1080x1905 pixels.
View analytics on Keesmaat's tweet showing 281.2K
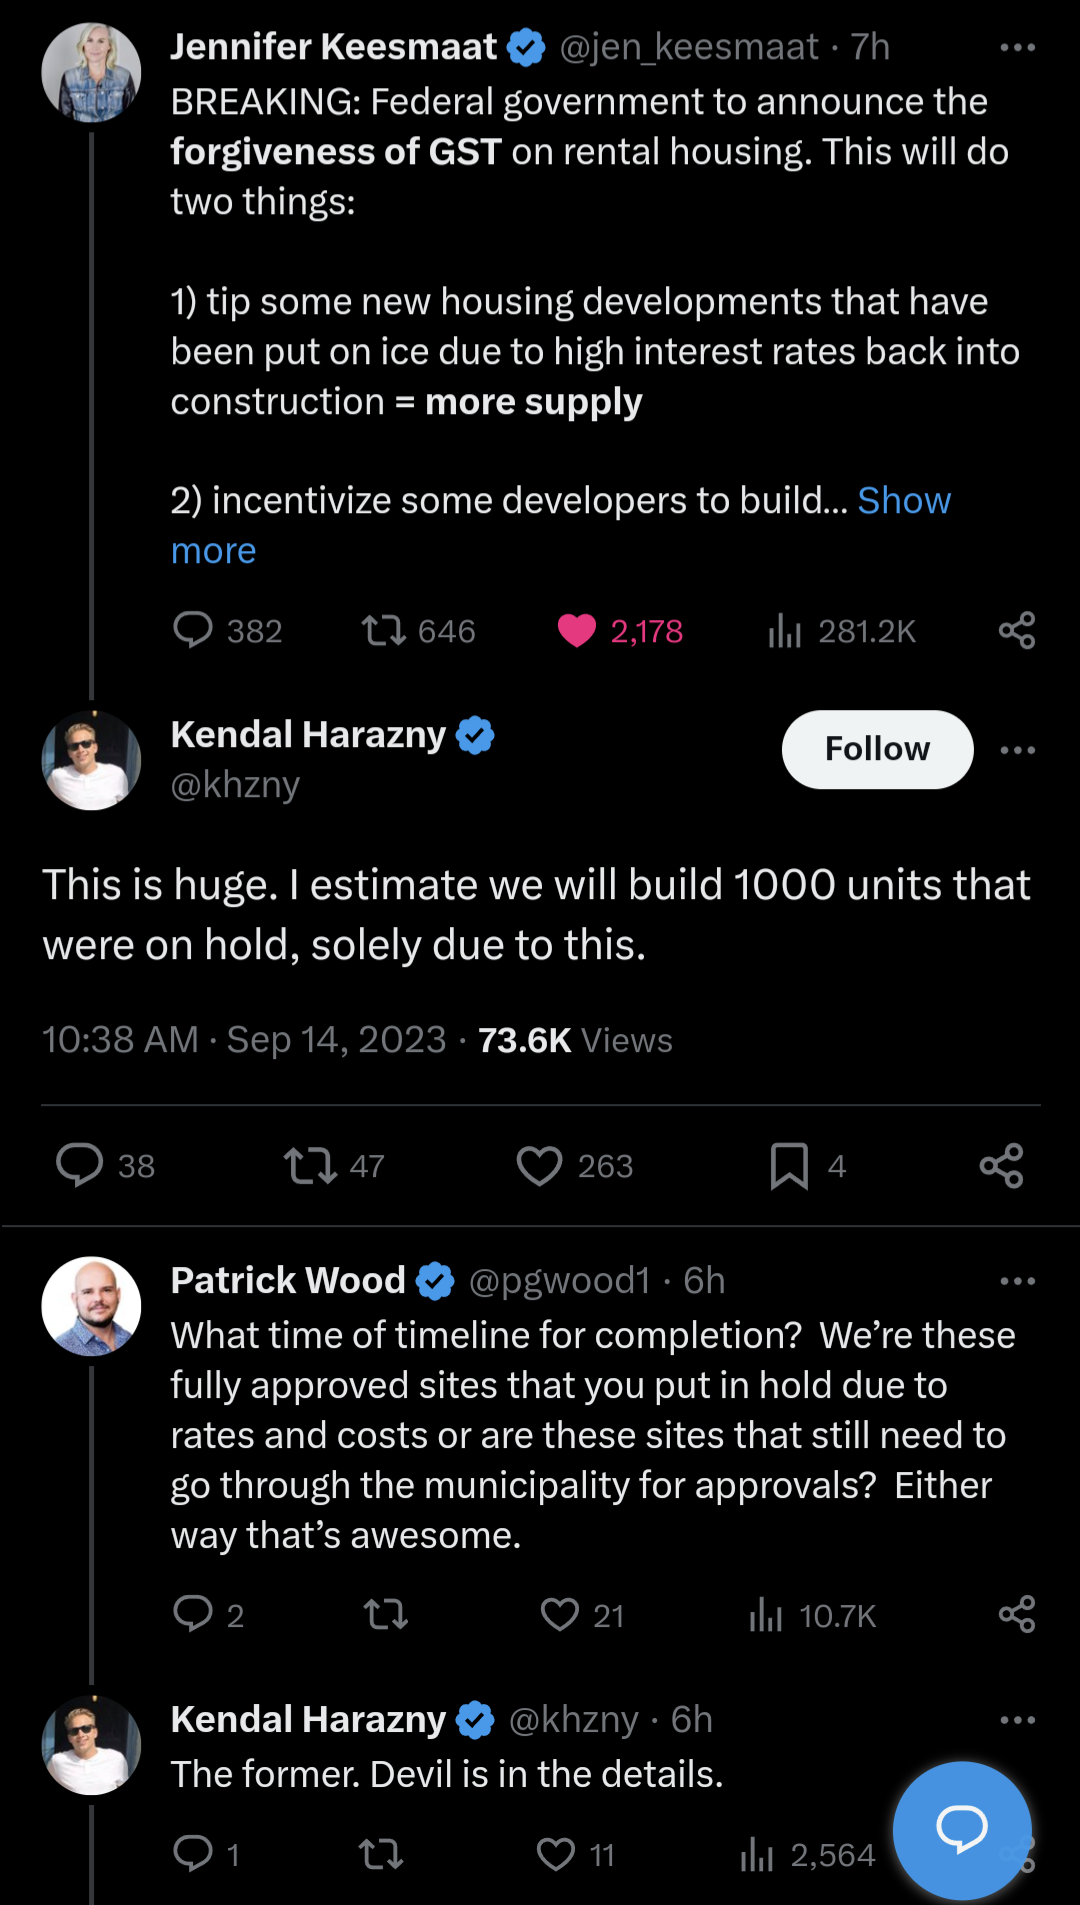(786, 631)
